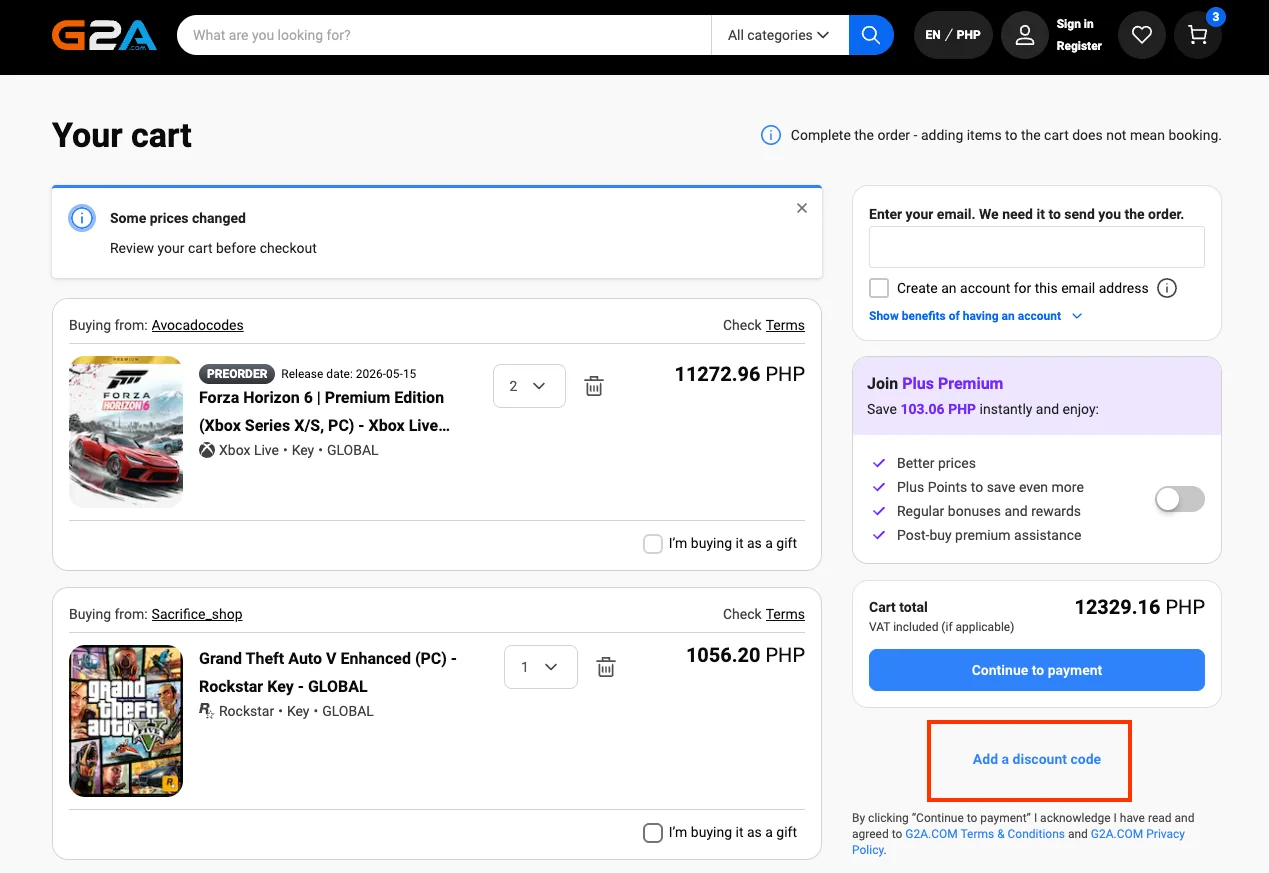The image size is (1269, 873).
Task: Click Sign in link
Action: tap(1075, 24)
